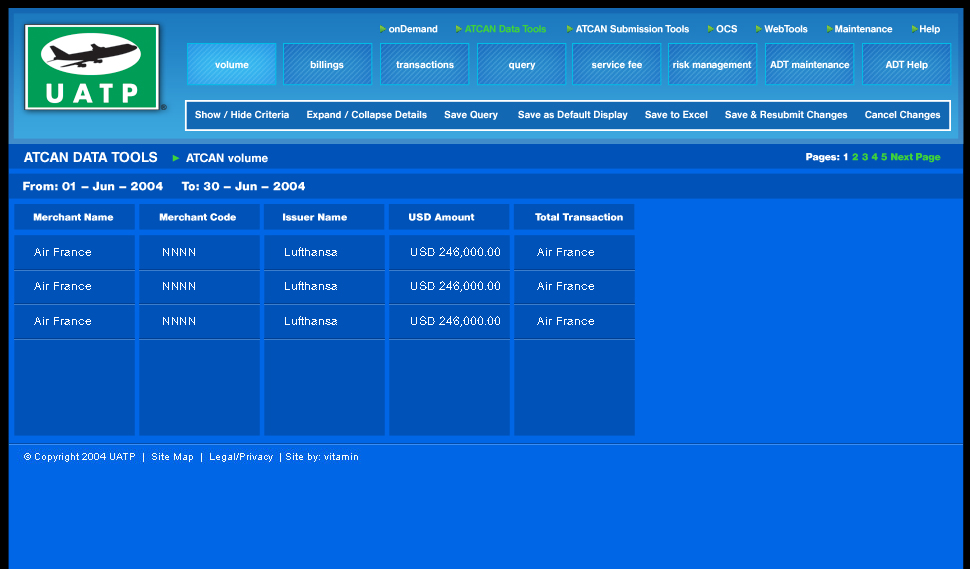970x569 pixels.
Task: Open ATCAN Submission Tools menu
Action: click(632, 29)
